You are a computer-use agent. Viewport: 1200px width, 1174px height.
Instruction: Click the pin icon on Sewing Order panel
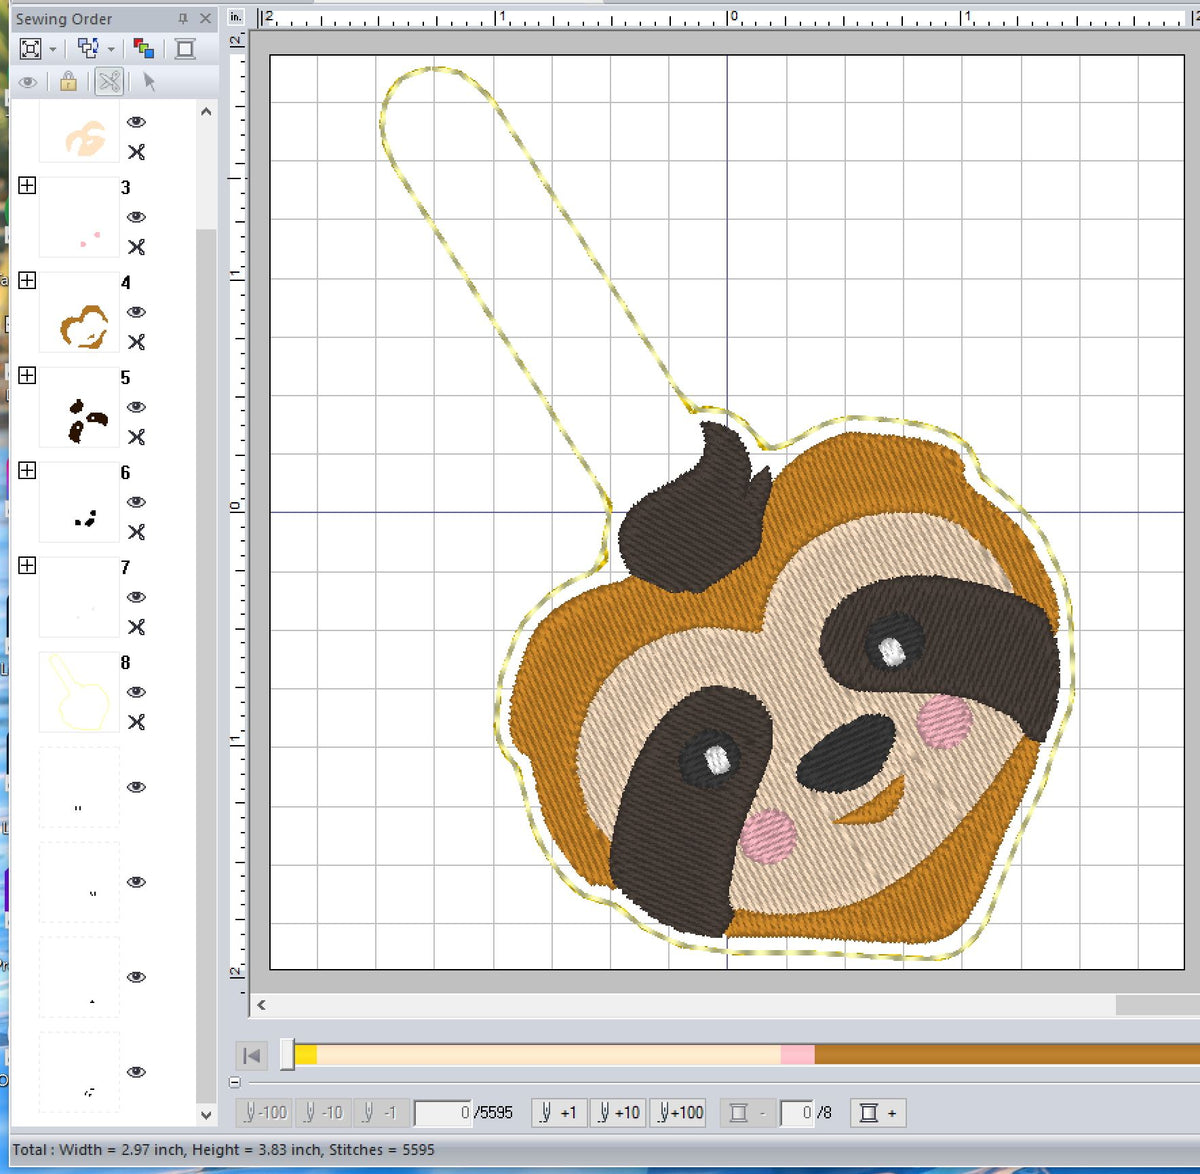182,18
